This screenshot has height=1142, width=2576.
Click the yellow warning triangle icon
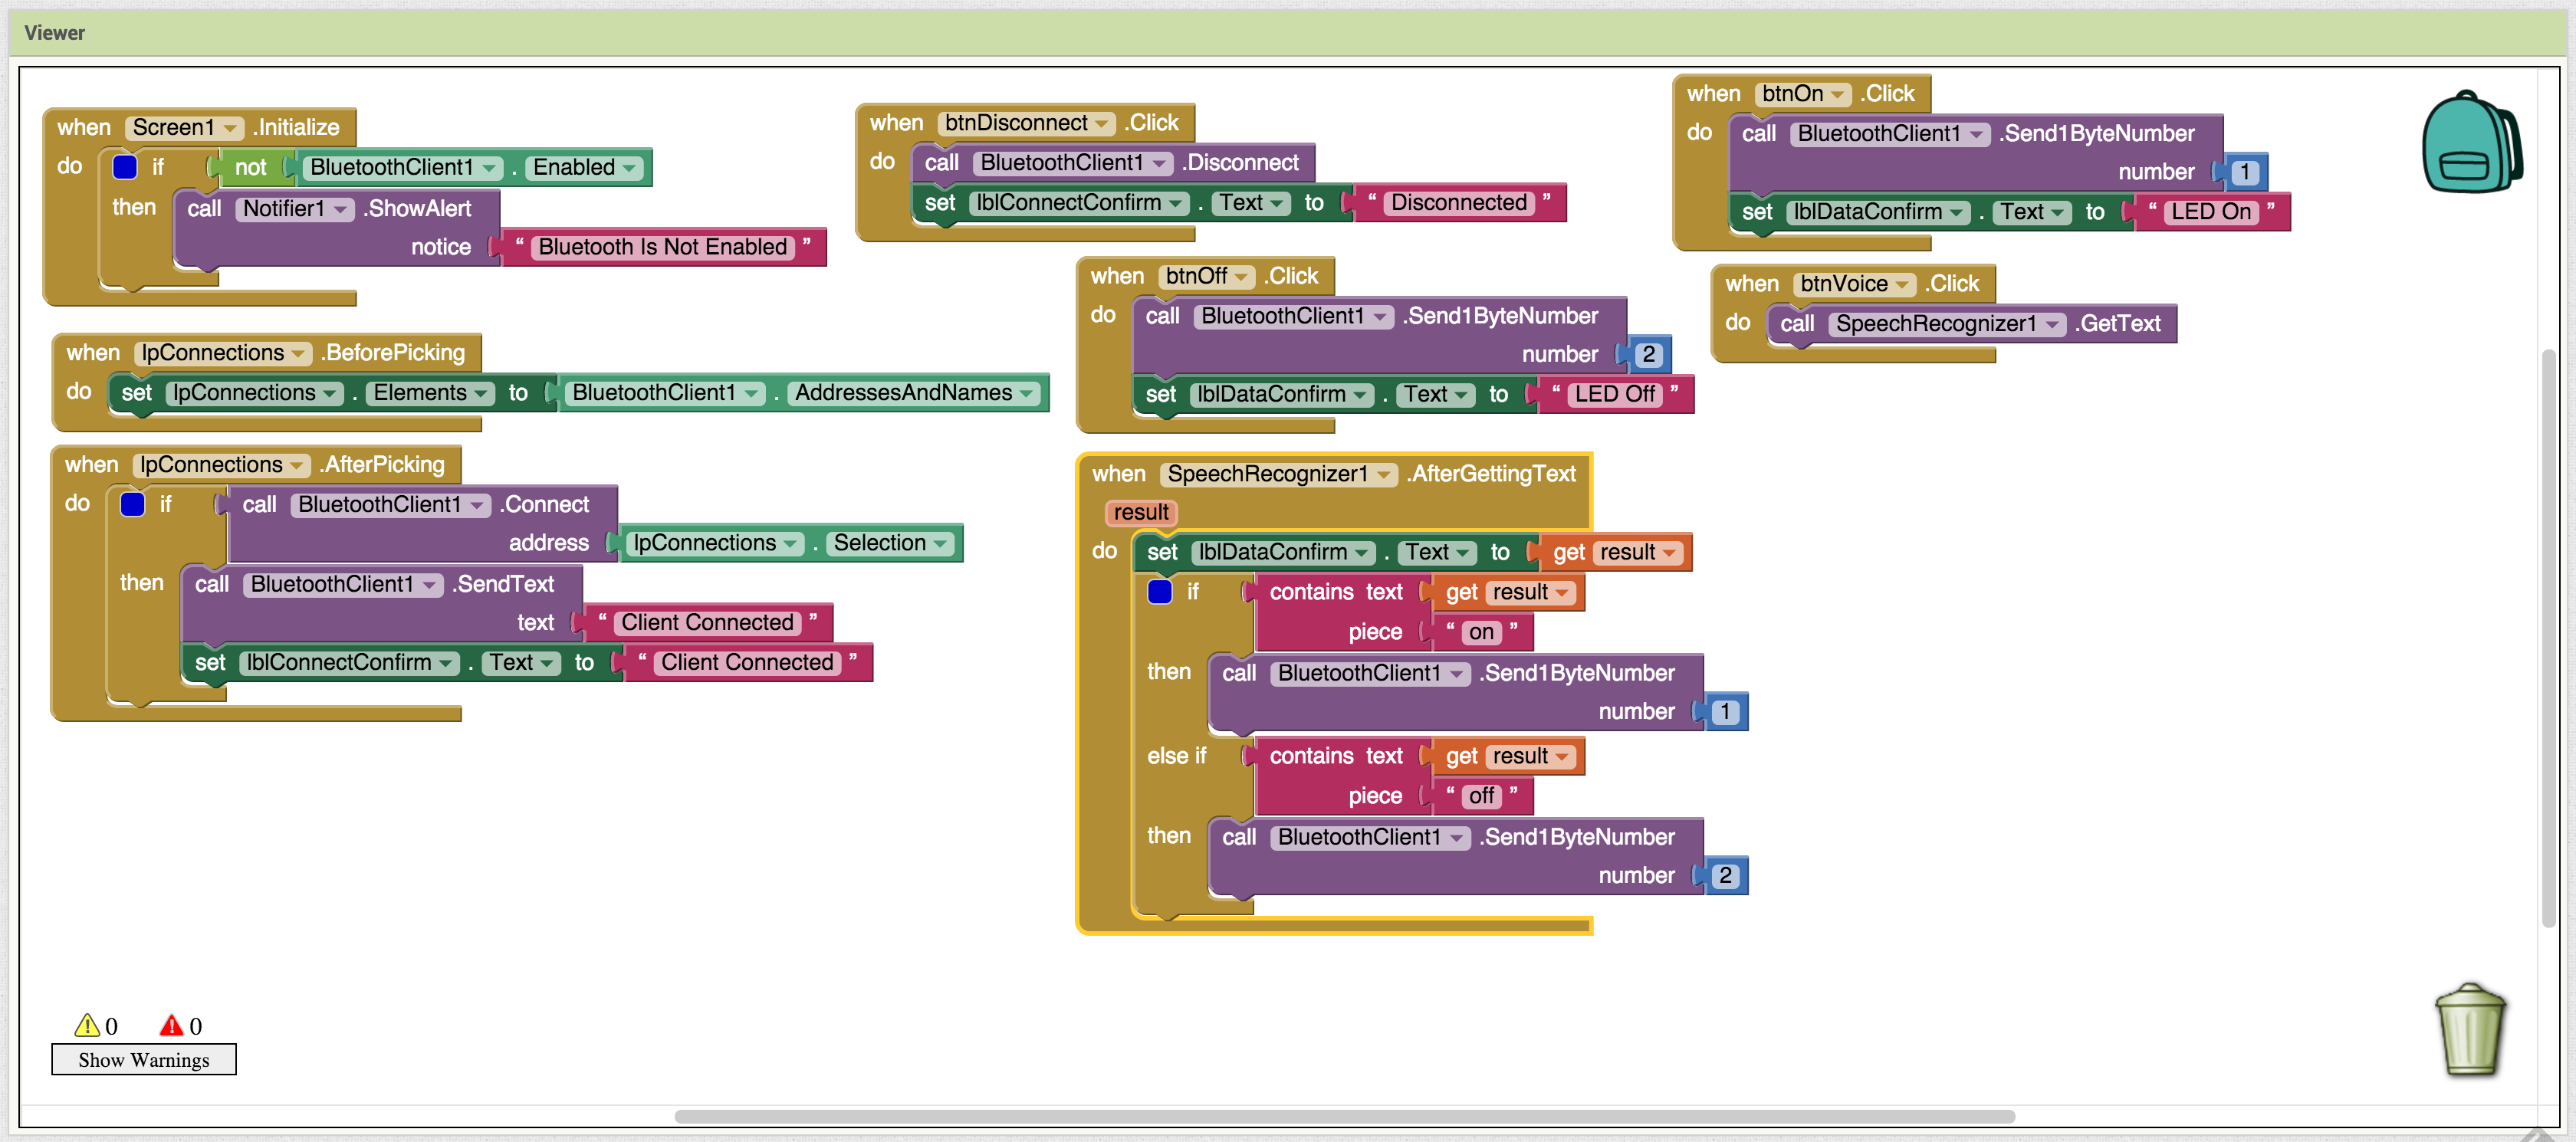click(87, 1025)
